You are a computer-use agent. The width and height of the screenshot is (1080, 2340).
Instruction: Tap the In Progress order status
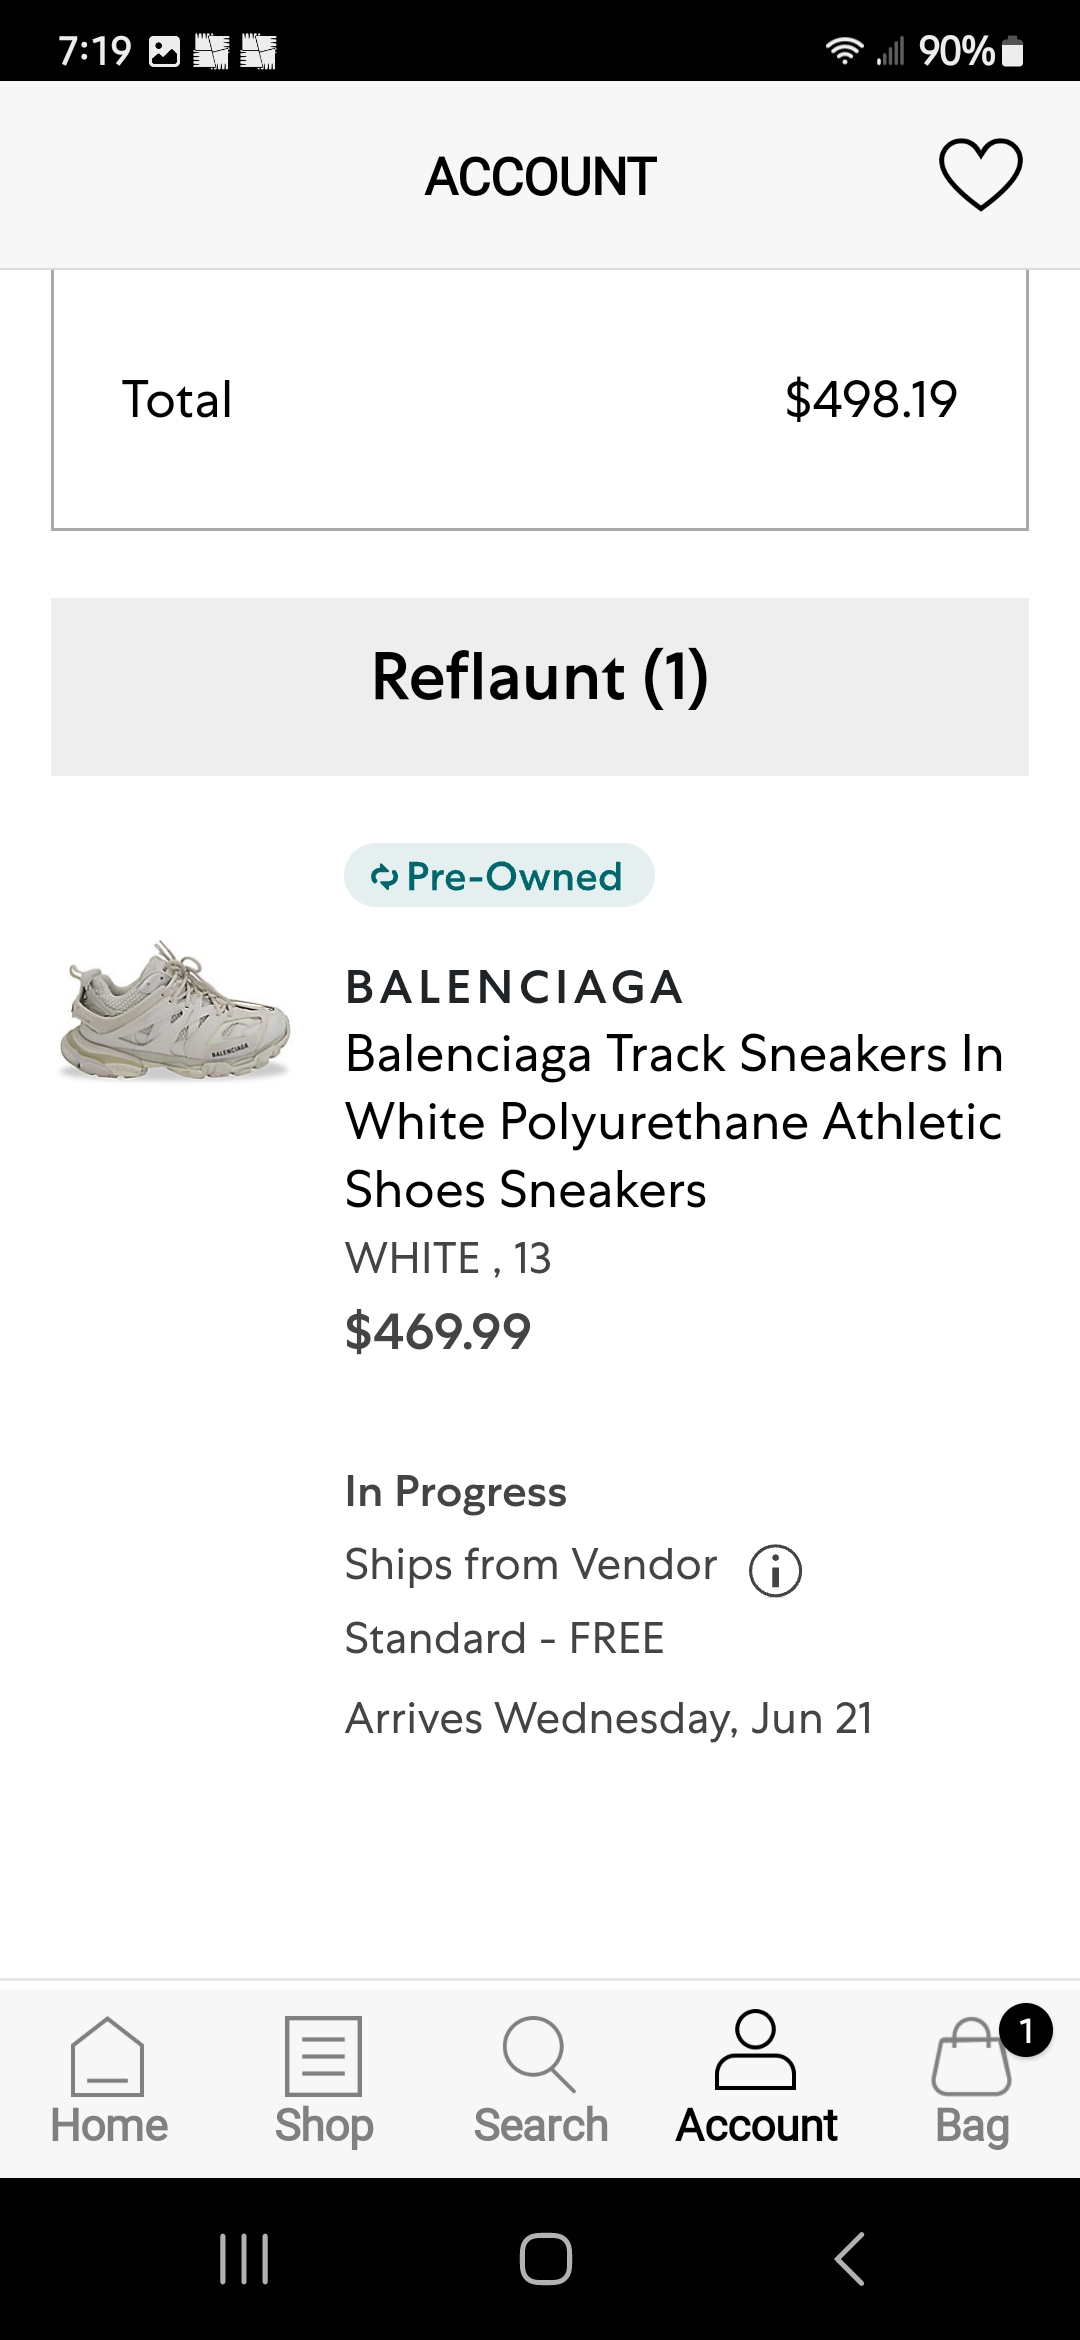455,1491
